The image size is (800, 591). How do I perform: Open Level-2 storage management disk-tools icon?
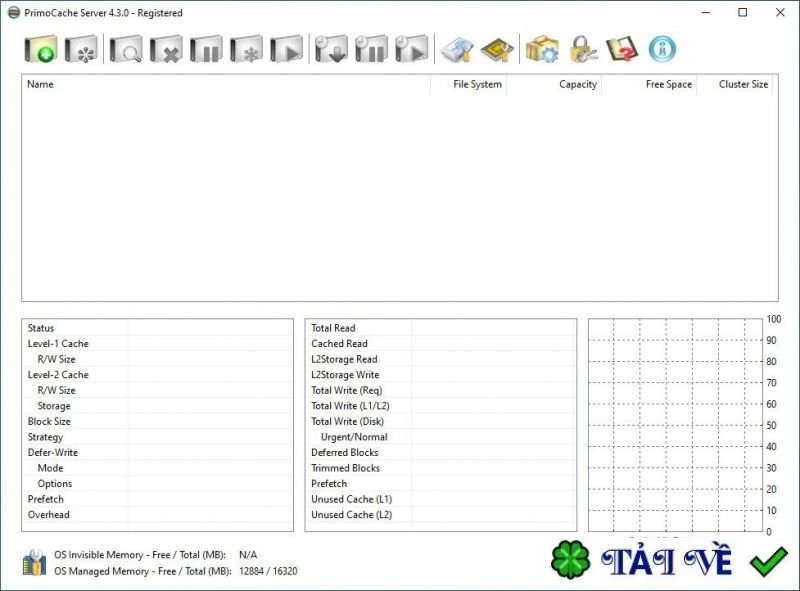click(457, 50)
